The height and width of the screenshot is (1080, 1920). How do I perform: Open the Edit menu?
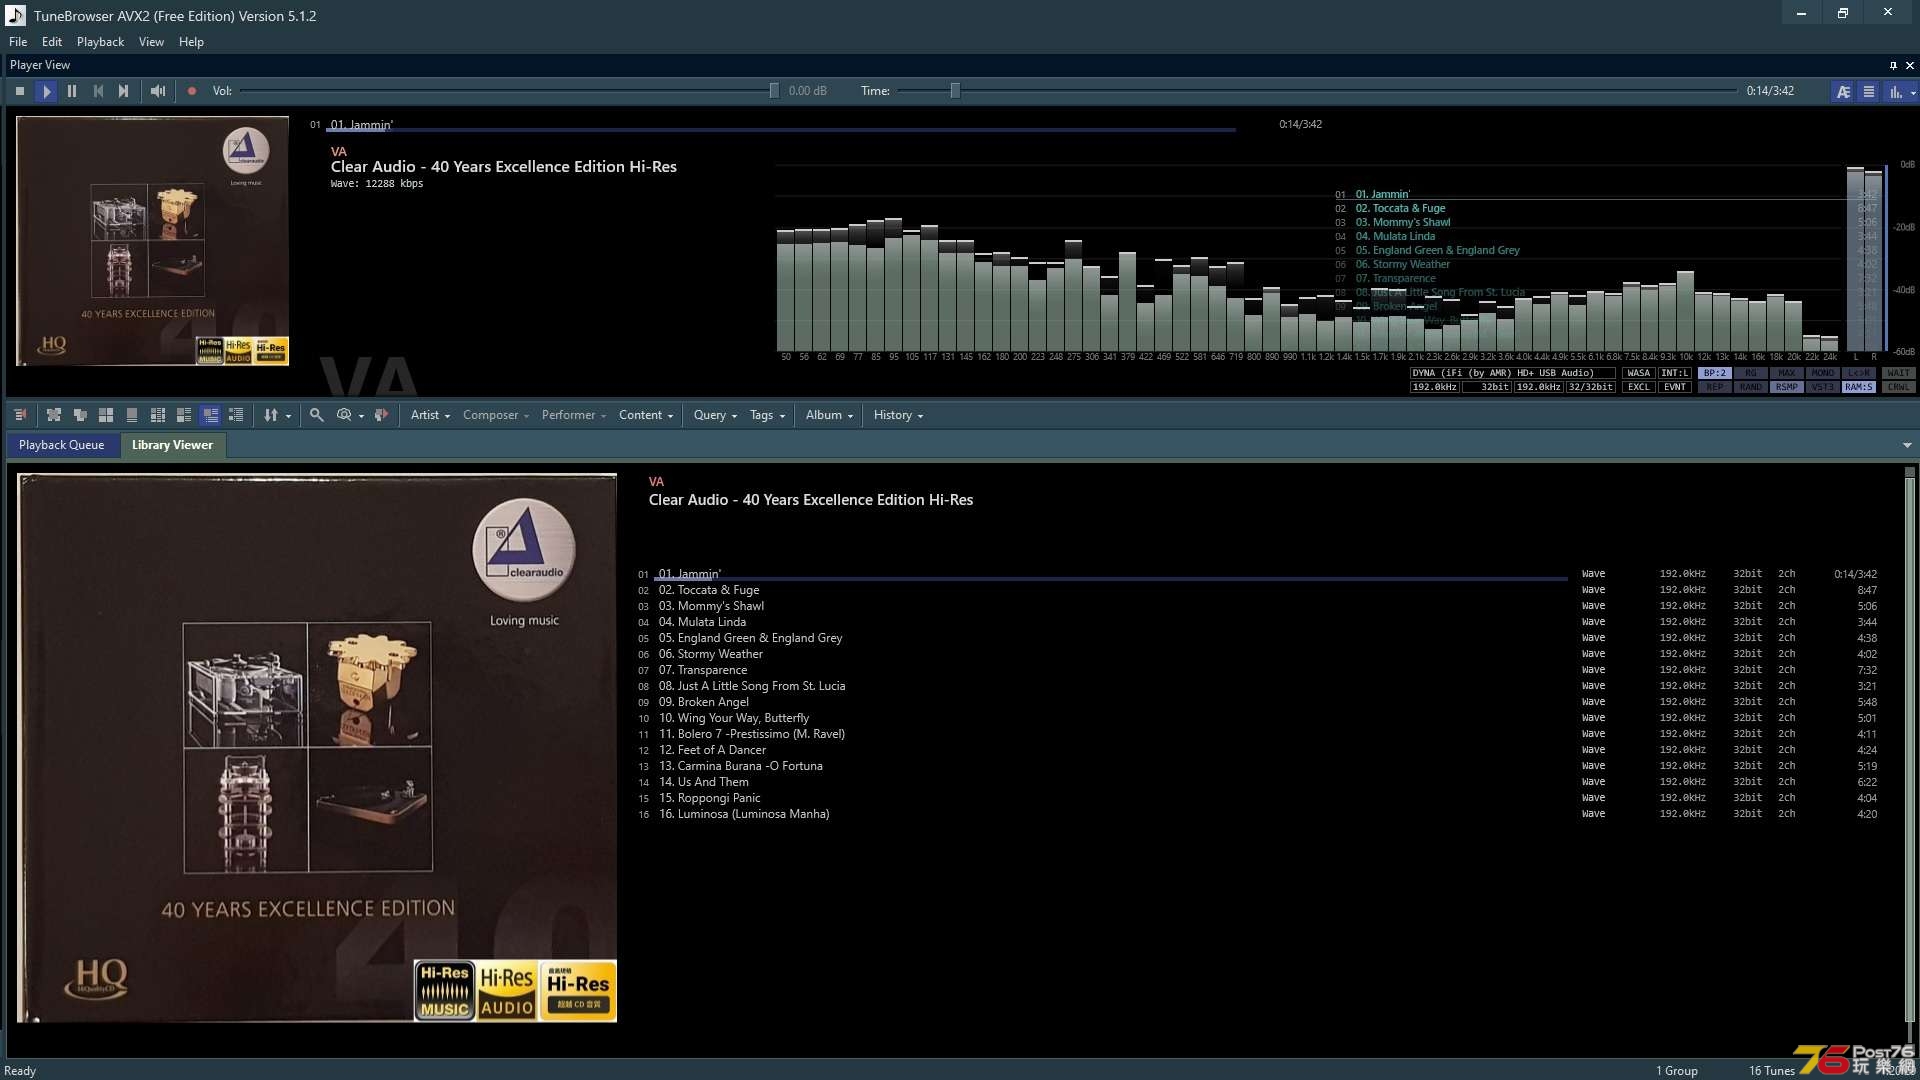52,42
